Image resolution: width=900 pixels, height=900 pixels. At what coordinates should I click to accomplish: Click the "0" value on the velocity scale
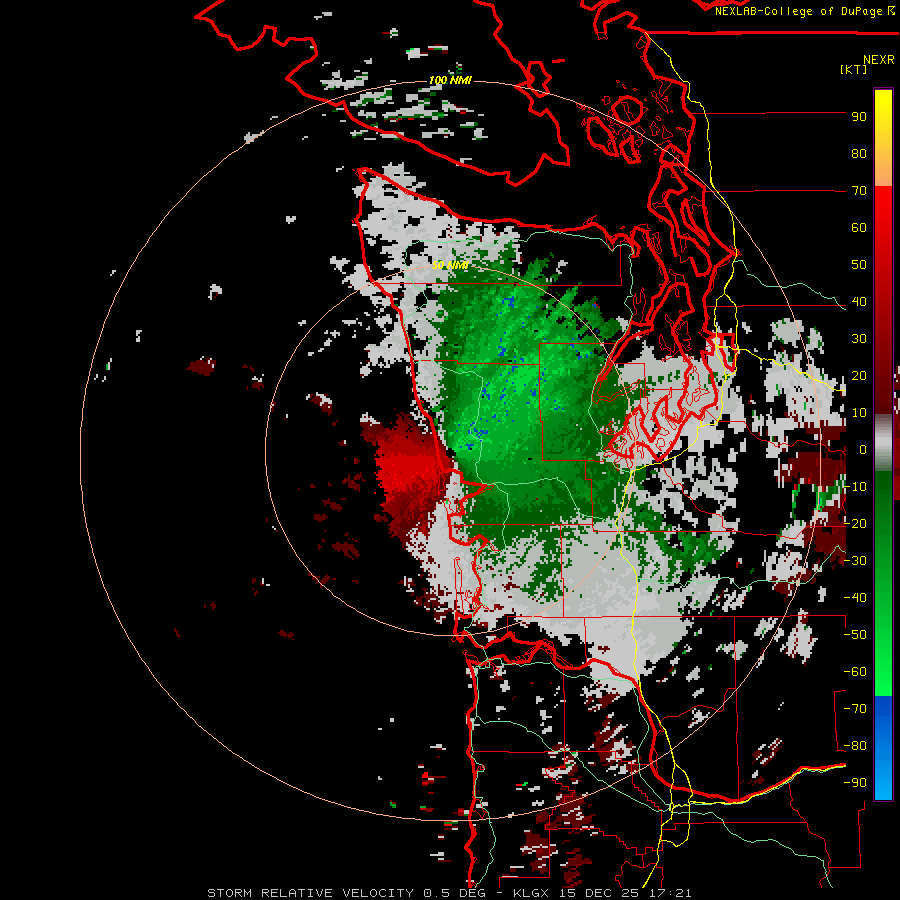pyautogui.click(x=862, y=450)
